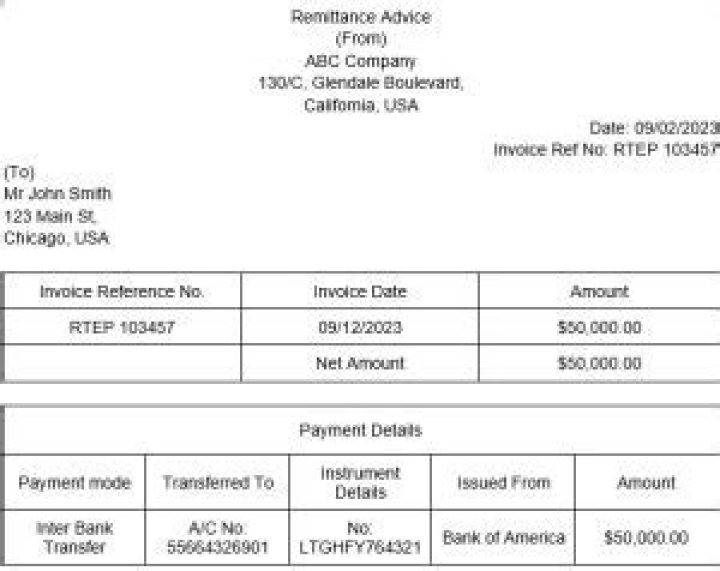
Task: Click the A/C No. 55664326901 cell
Action: (x=217, y=537)
